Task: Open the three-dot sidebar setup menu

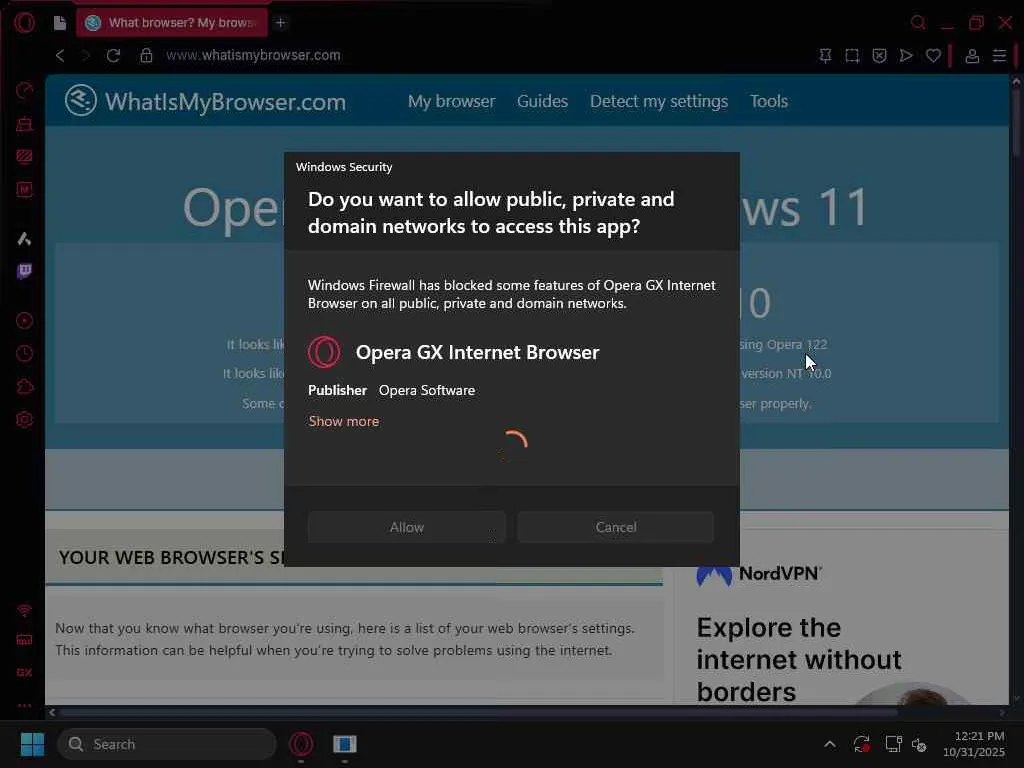Action: tap(24, 705)
